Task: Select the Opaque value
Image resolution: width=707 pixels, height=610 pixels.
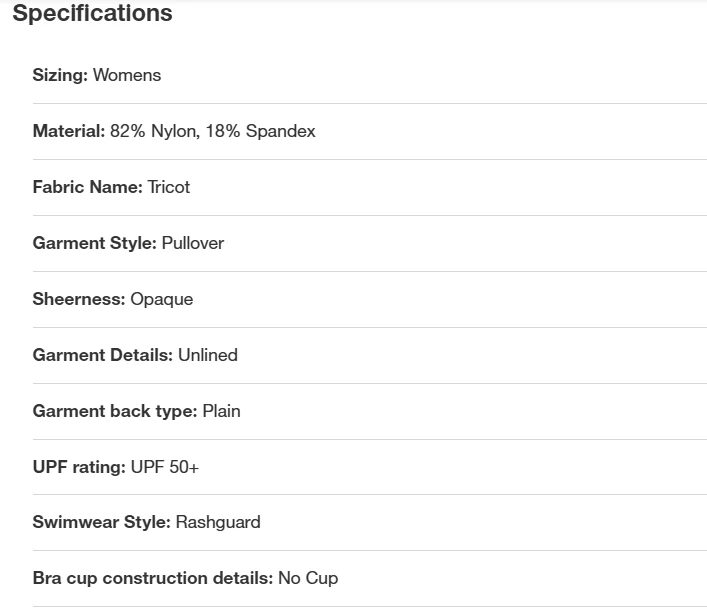Action: [x=162, y=299]
